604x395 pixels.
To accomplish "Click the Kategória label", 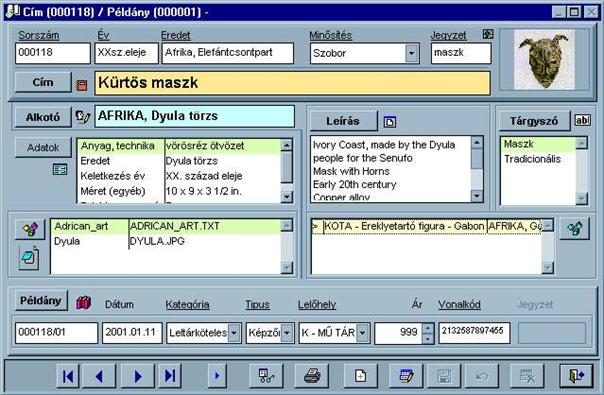I will pos(188,305).
